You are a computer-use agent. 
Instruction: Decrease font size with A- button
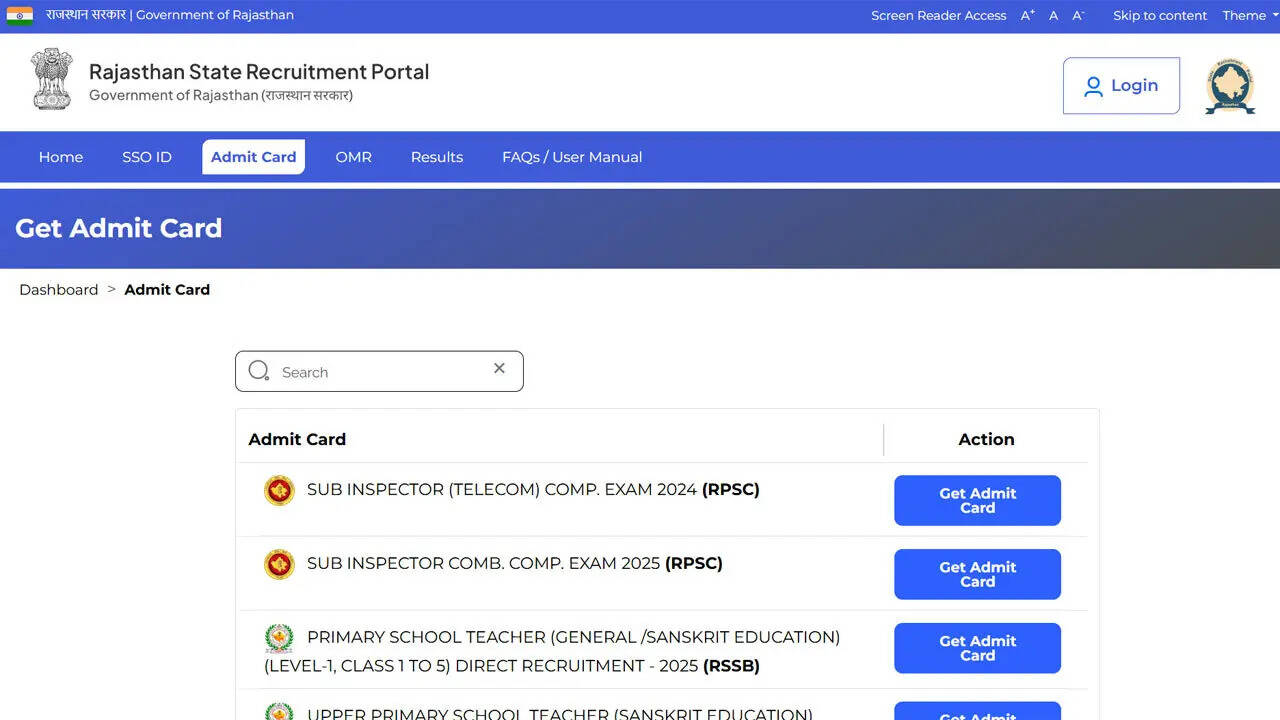(x=1078, y=15)
